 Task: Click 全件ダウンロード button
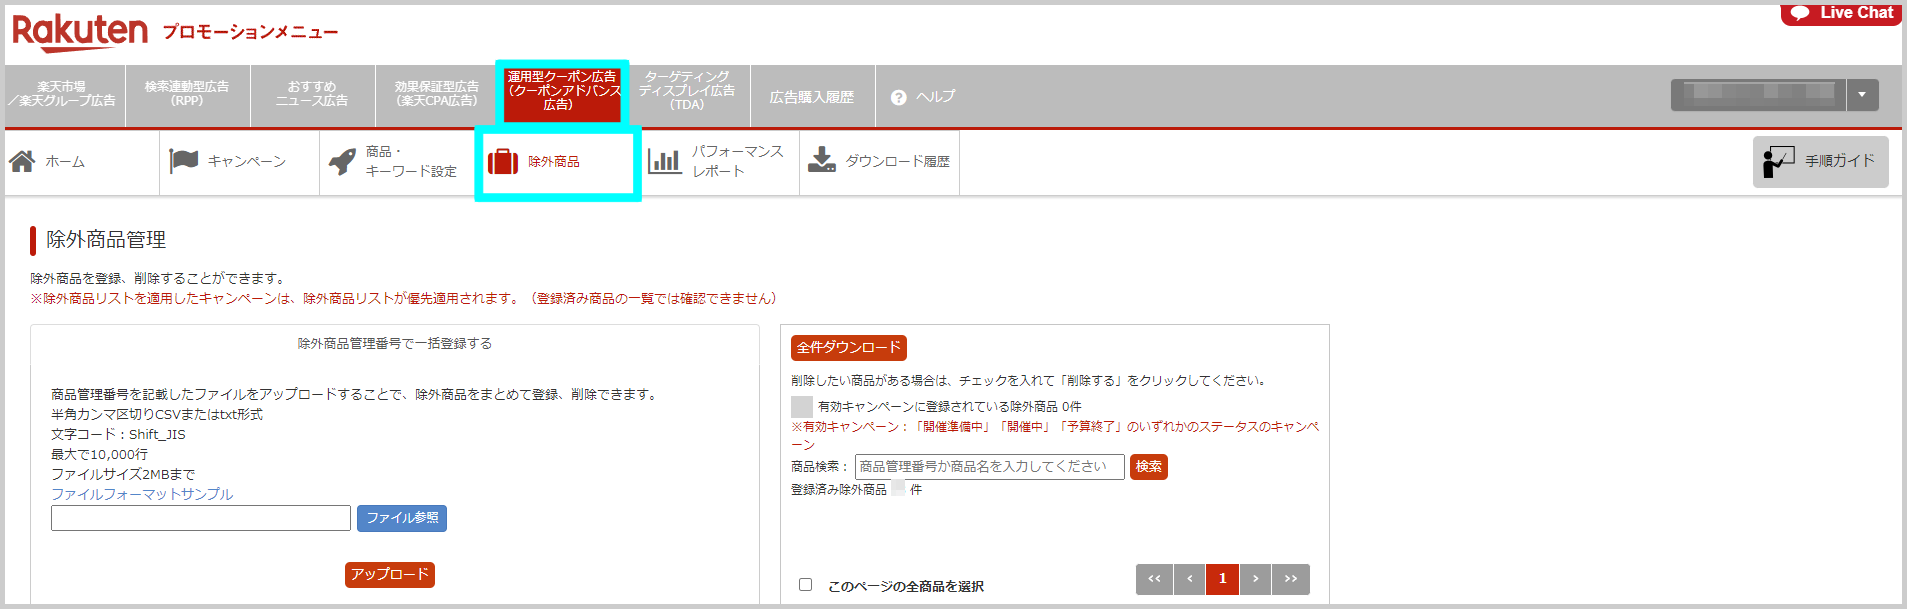point(849,347)
